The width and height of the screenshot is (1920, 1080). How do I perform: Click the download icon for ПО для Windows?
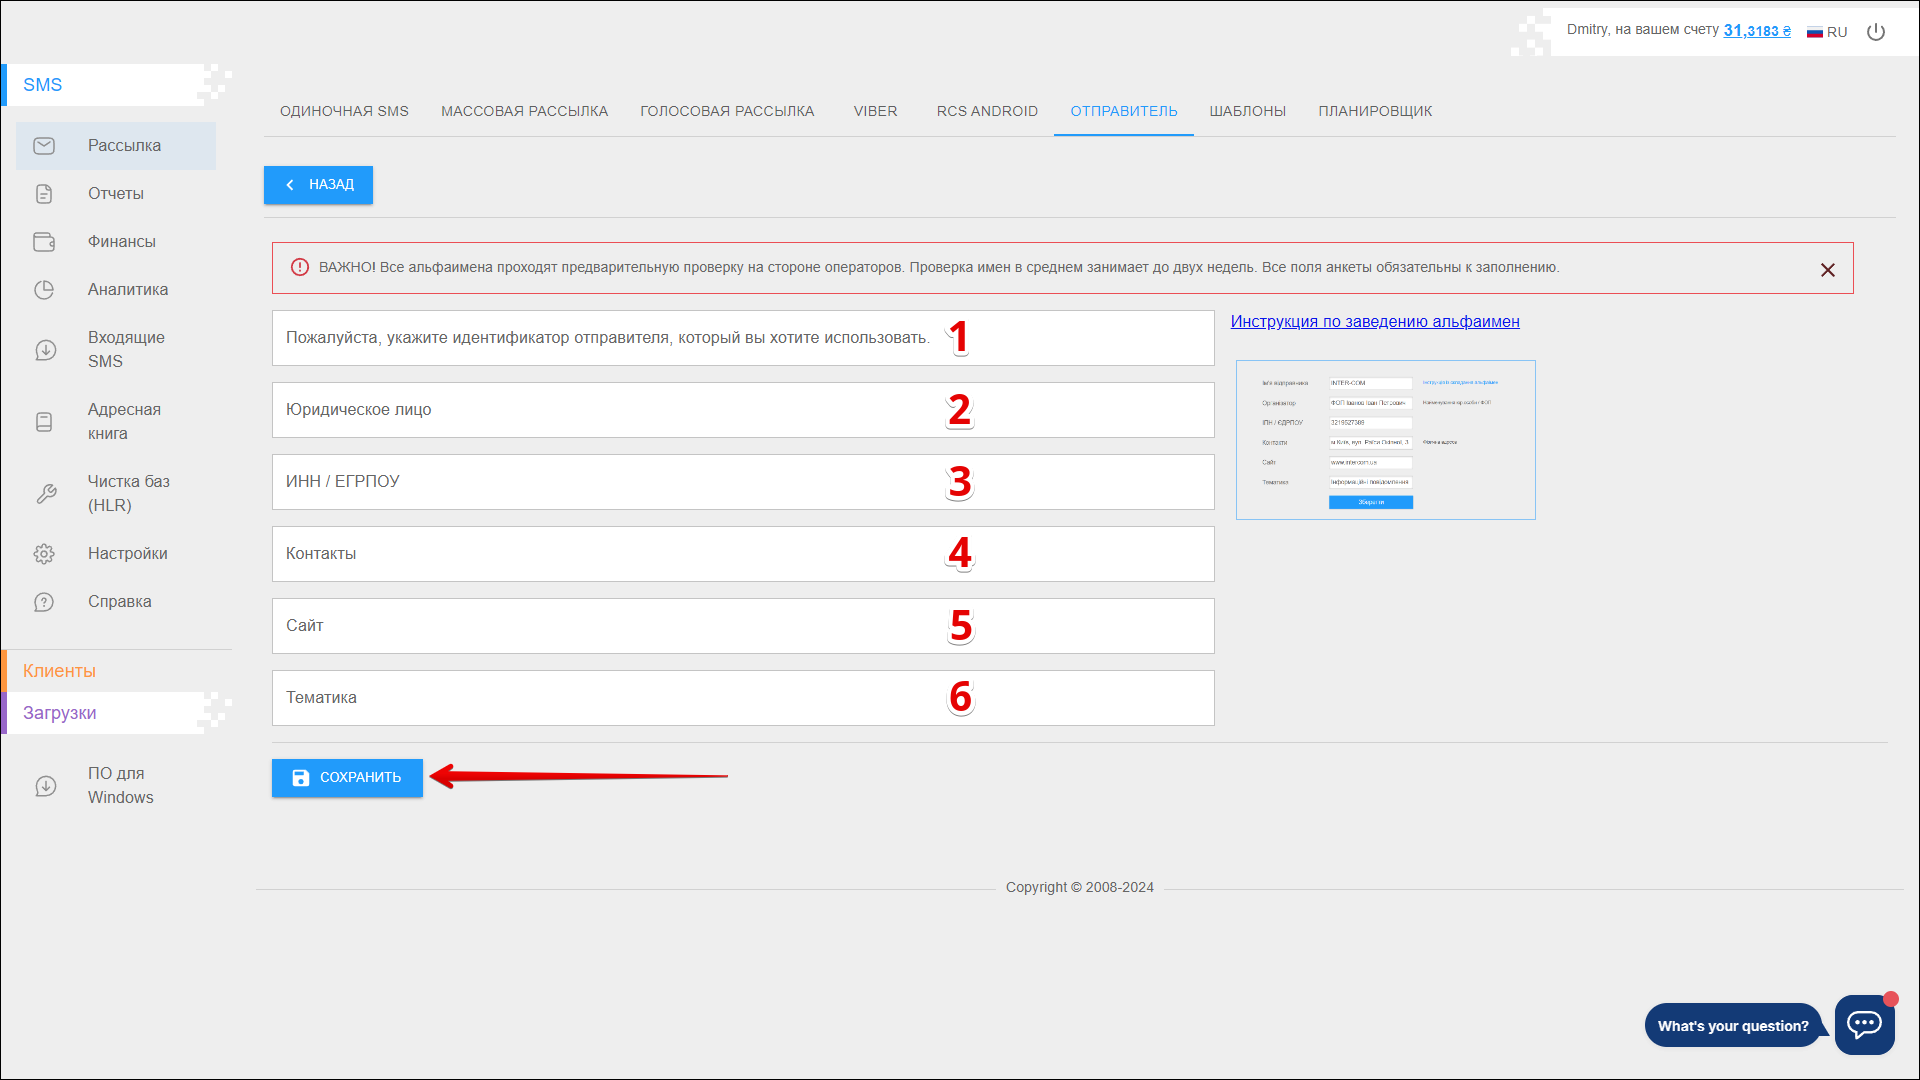point(46,786)
